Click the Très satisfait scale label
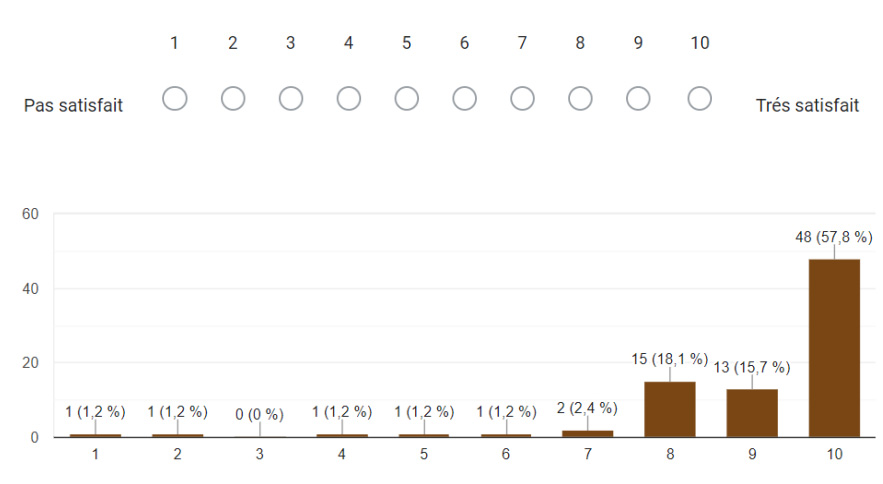The height and width of the screenshot is (484, 883). tap(807, 105)
